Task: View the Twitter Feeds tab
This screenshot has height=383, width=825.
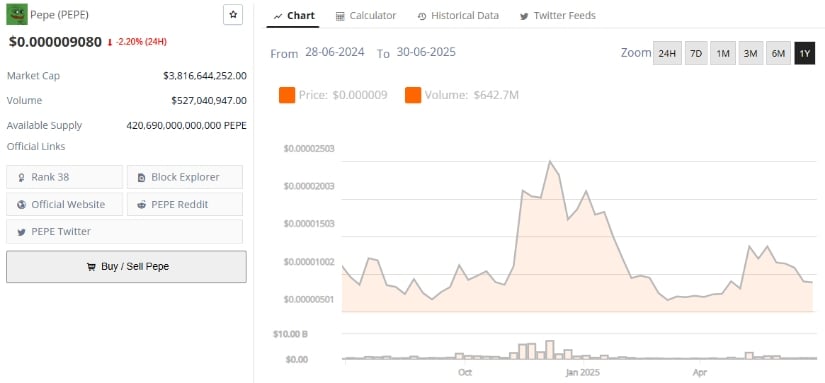Action: coord(558,16)
